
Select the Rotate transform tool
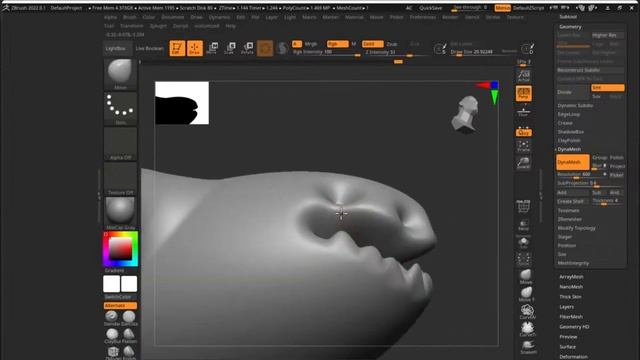[247, 48]
